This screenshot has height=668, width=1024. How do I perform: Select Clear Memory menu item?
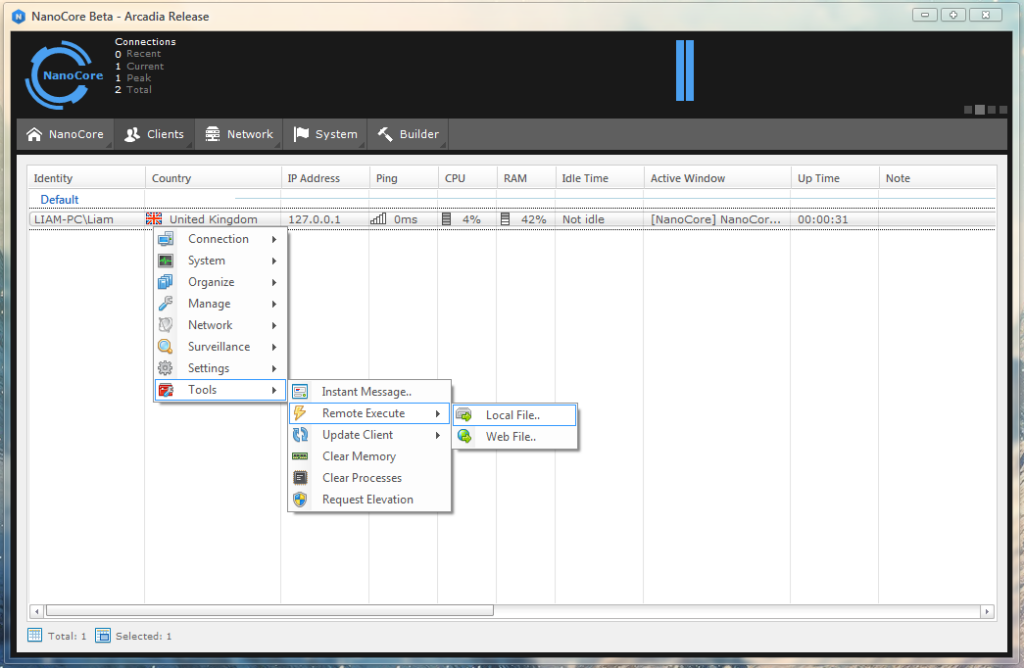coord(370,456)
